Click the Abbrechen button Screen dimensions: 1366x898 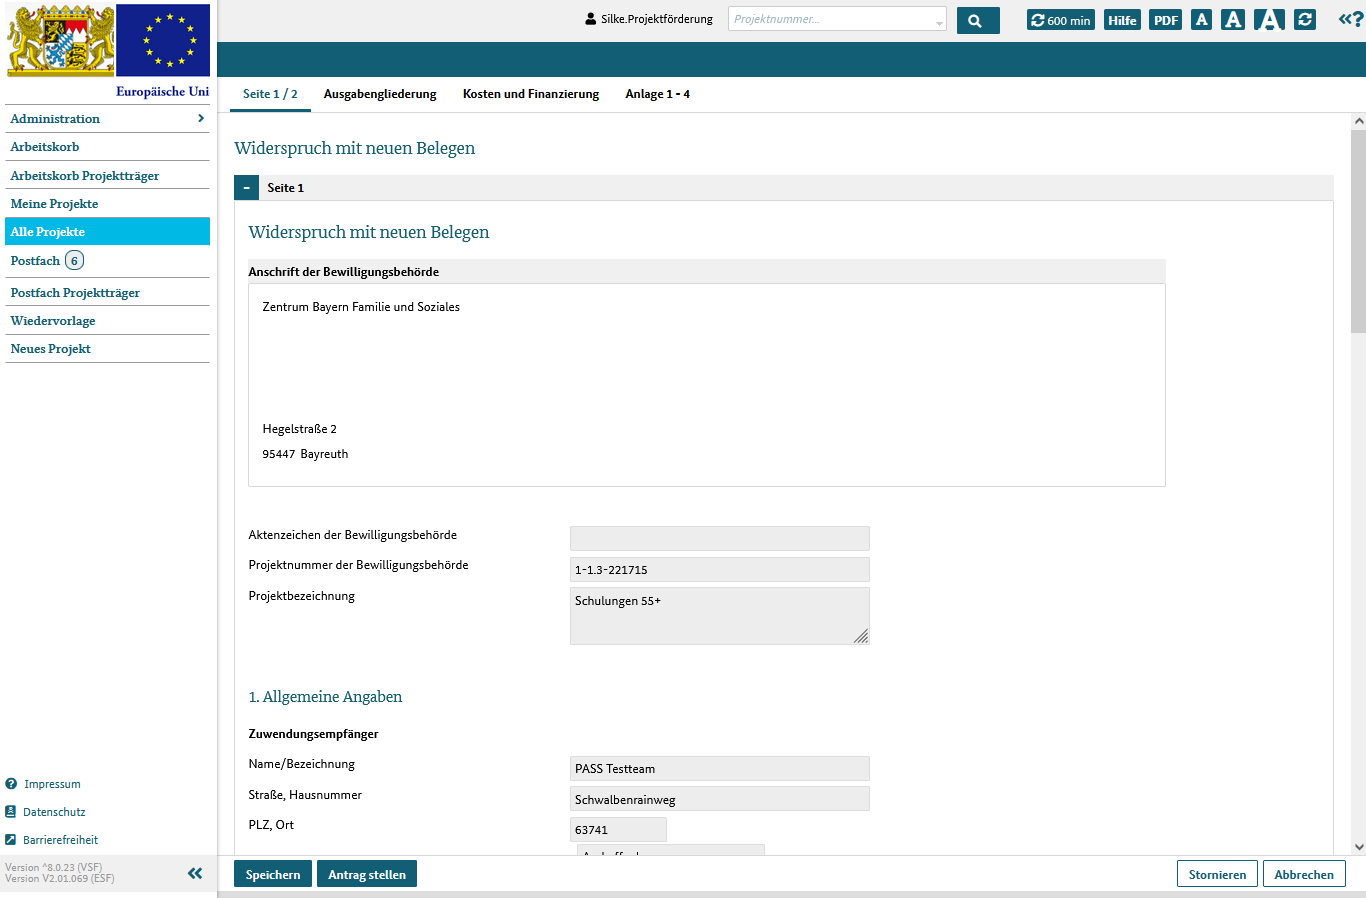(x=1304, y=874)
